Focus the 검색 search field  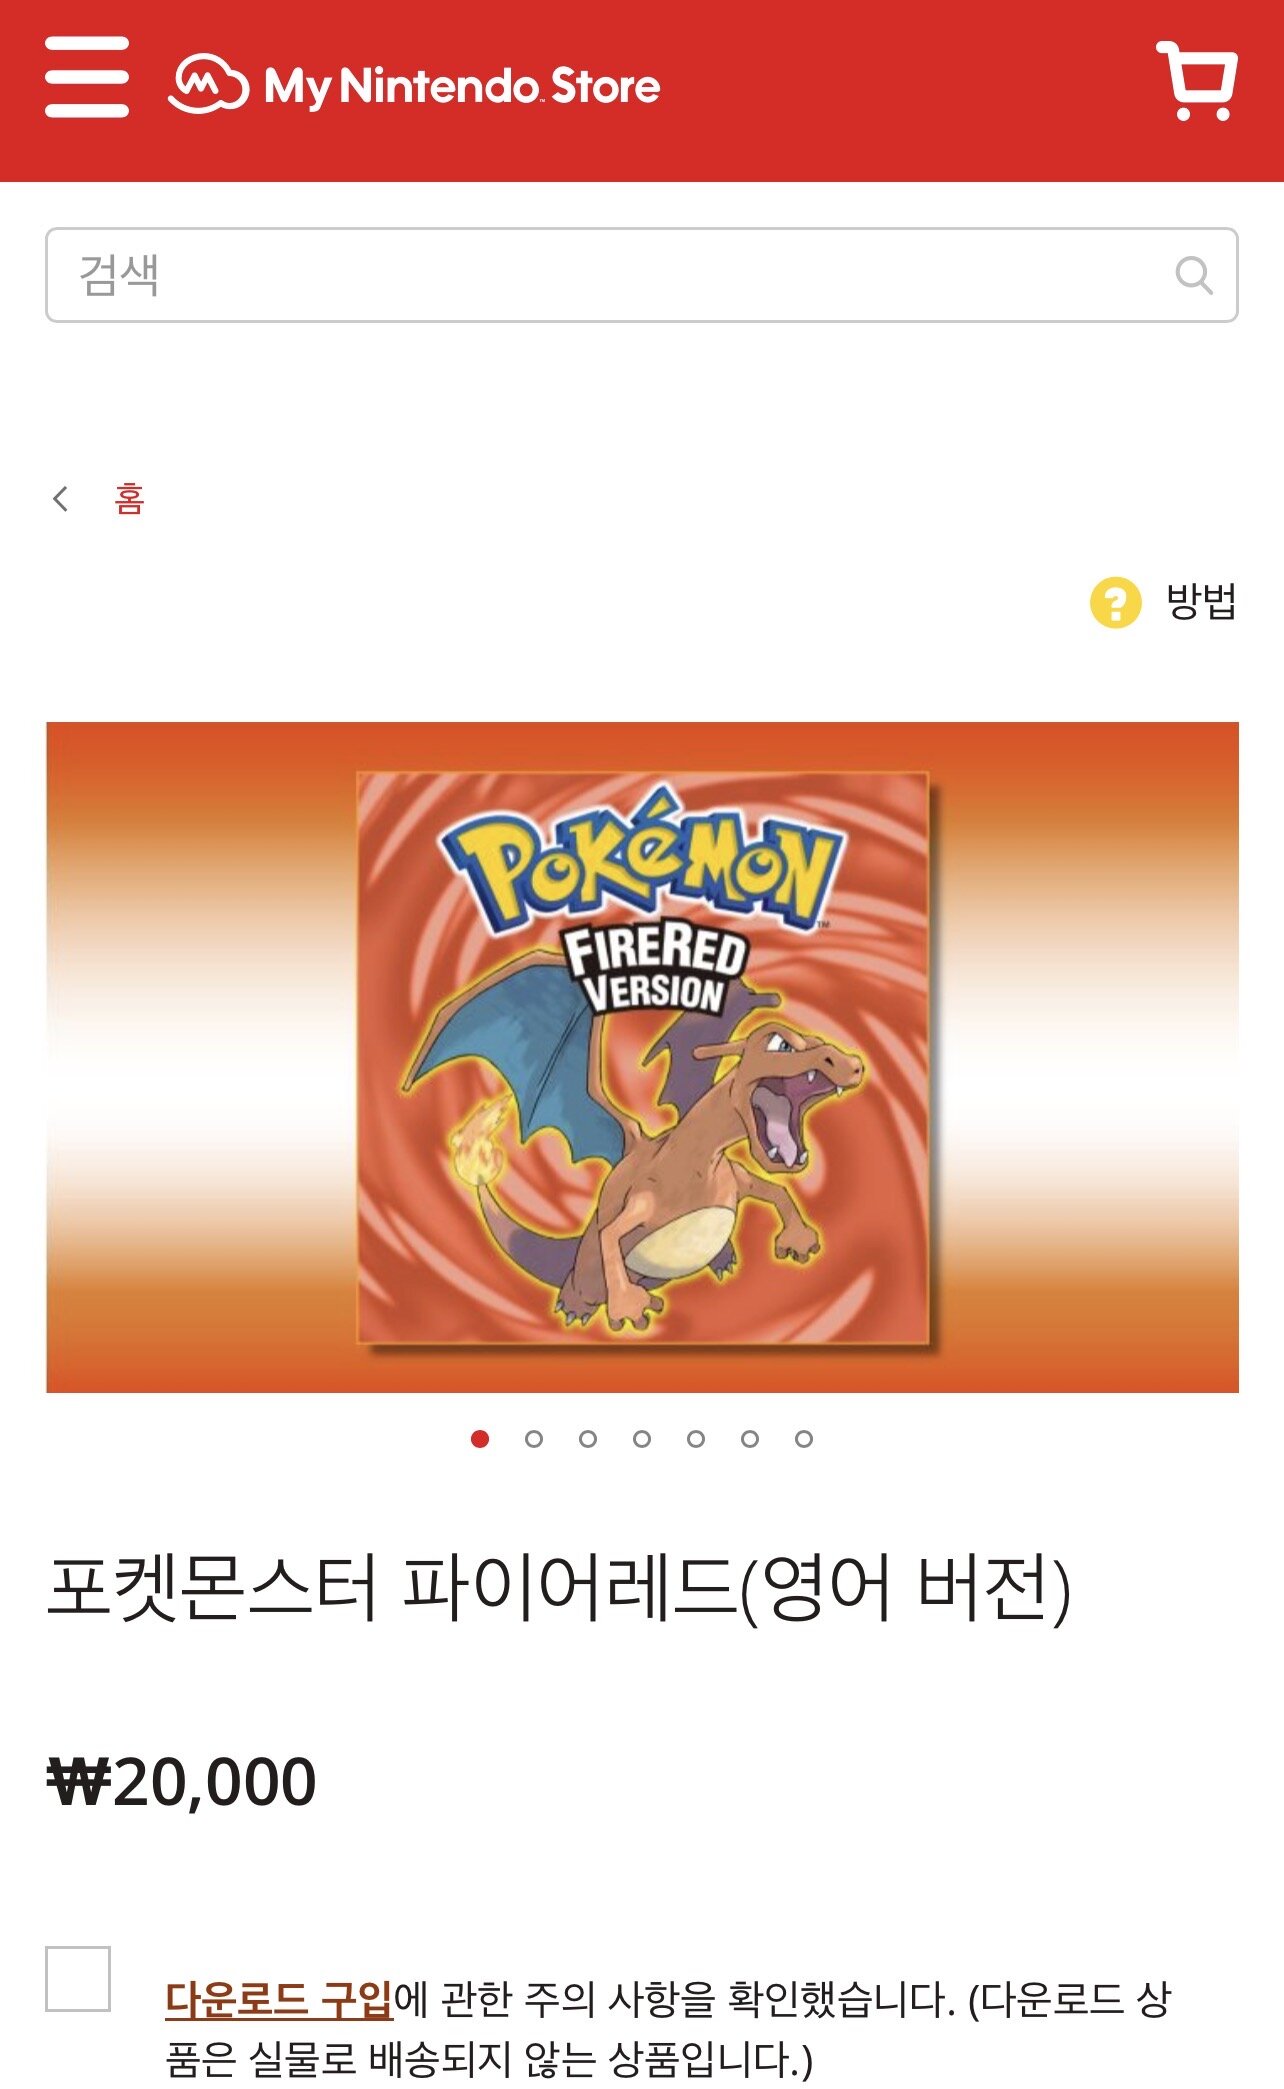click(x=641, y=275)
